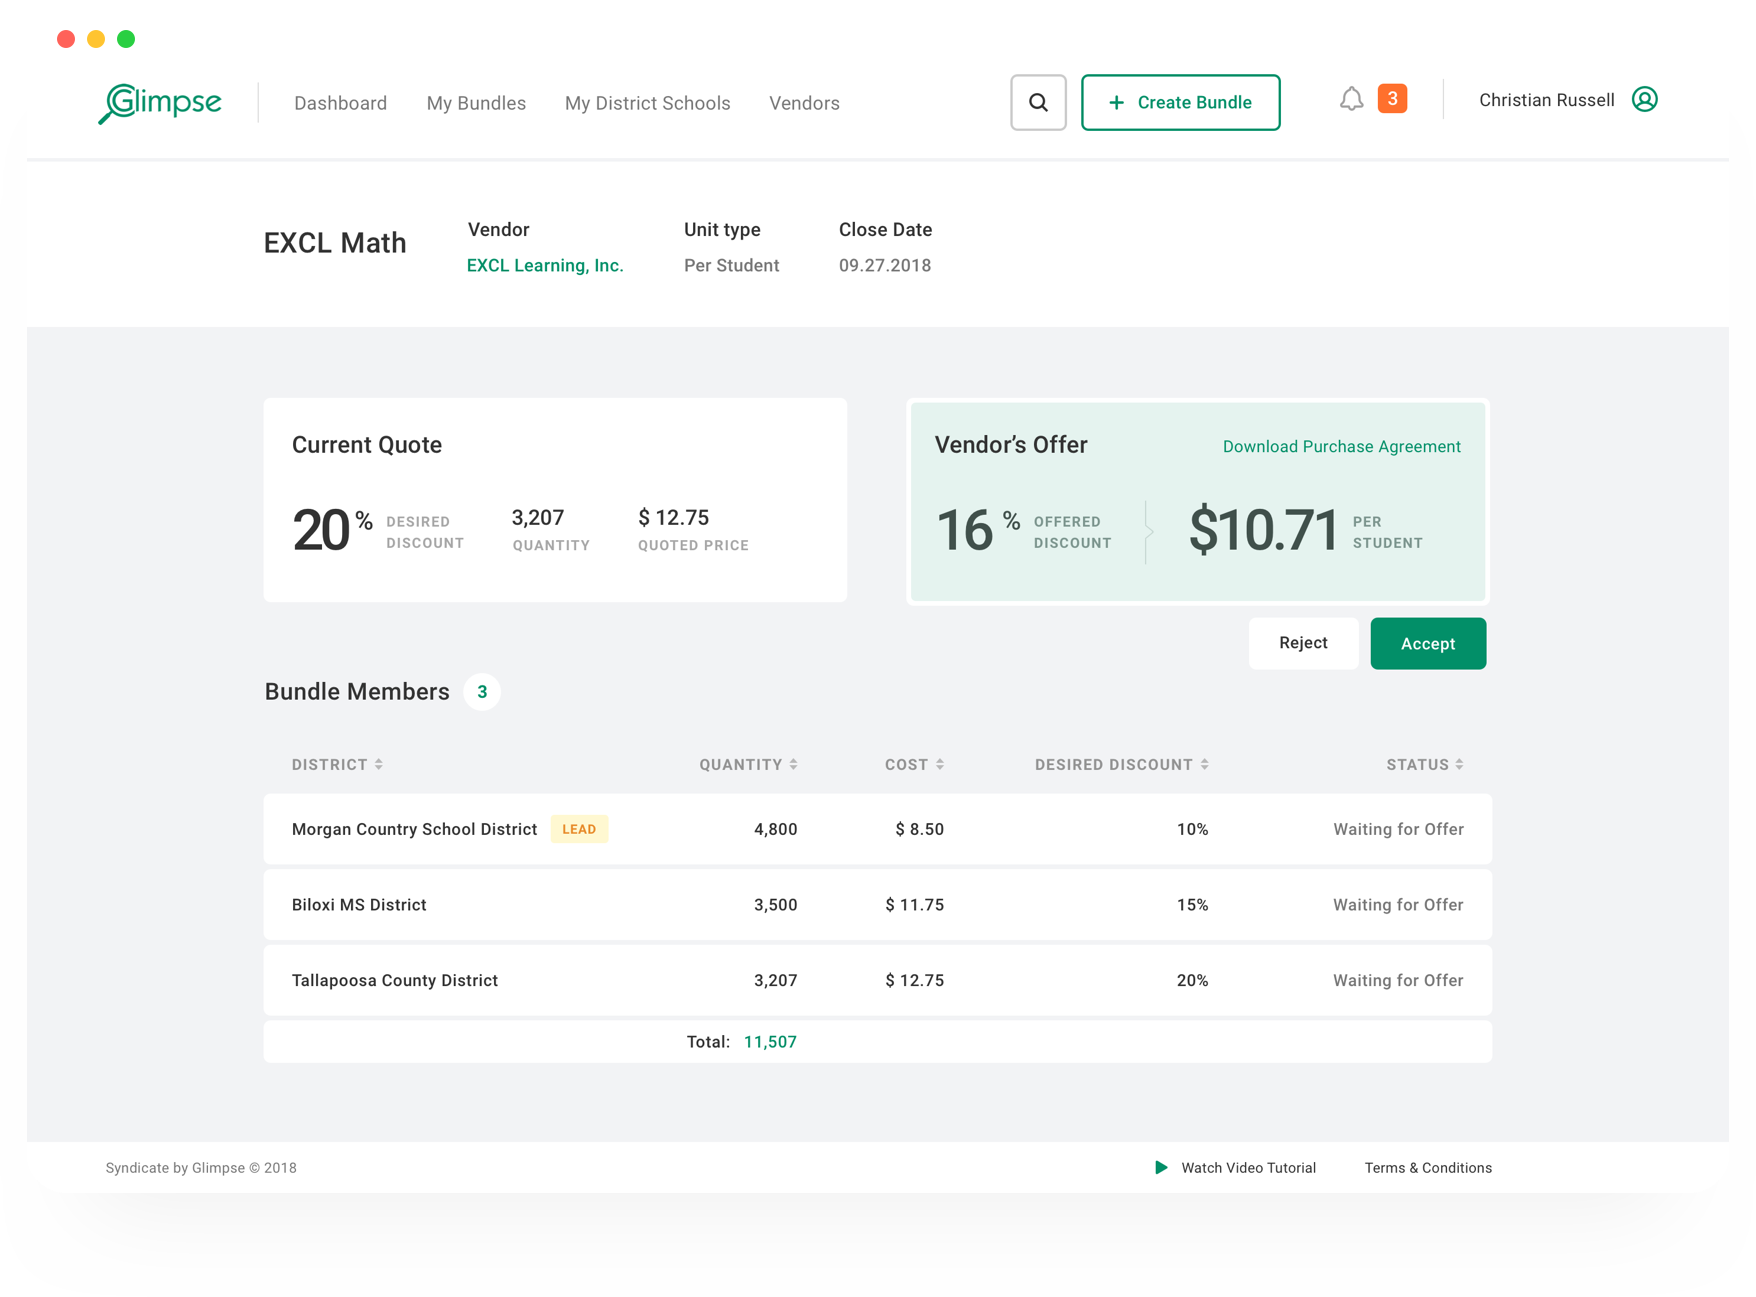Image resolution: width=1756 pixels, height=1297 pixels.
Task: Sort table by Status column
Action: (1425, 764)
